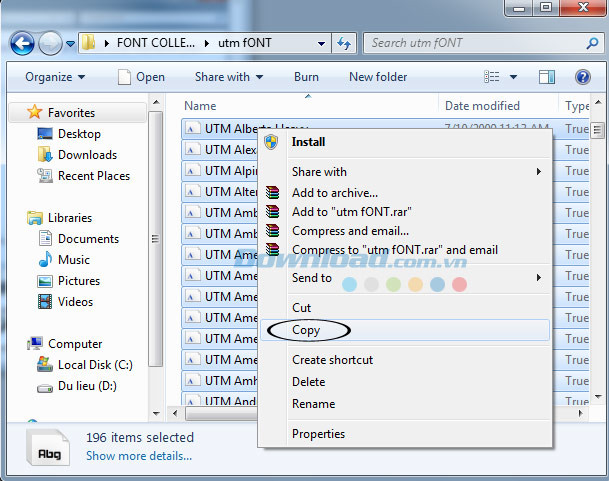
Task: Expand the Send to submenu arrow
Action: pyautogui.click(x=539, y=277)
